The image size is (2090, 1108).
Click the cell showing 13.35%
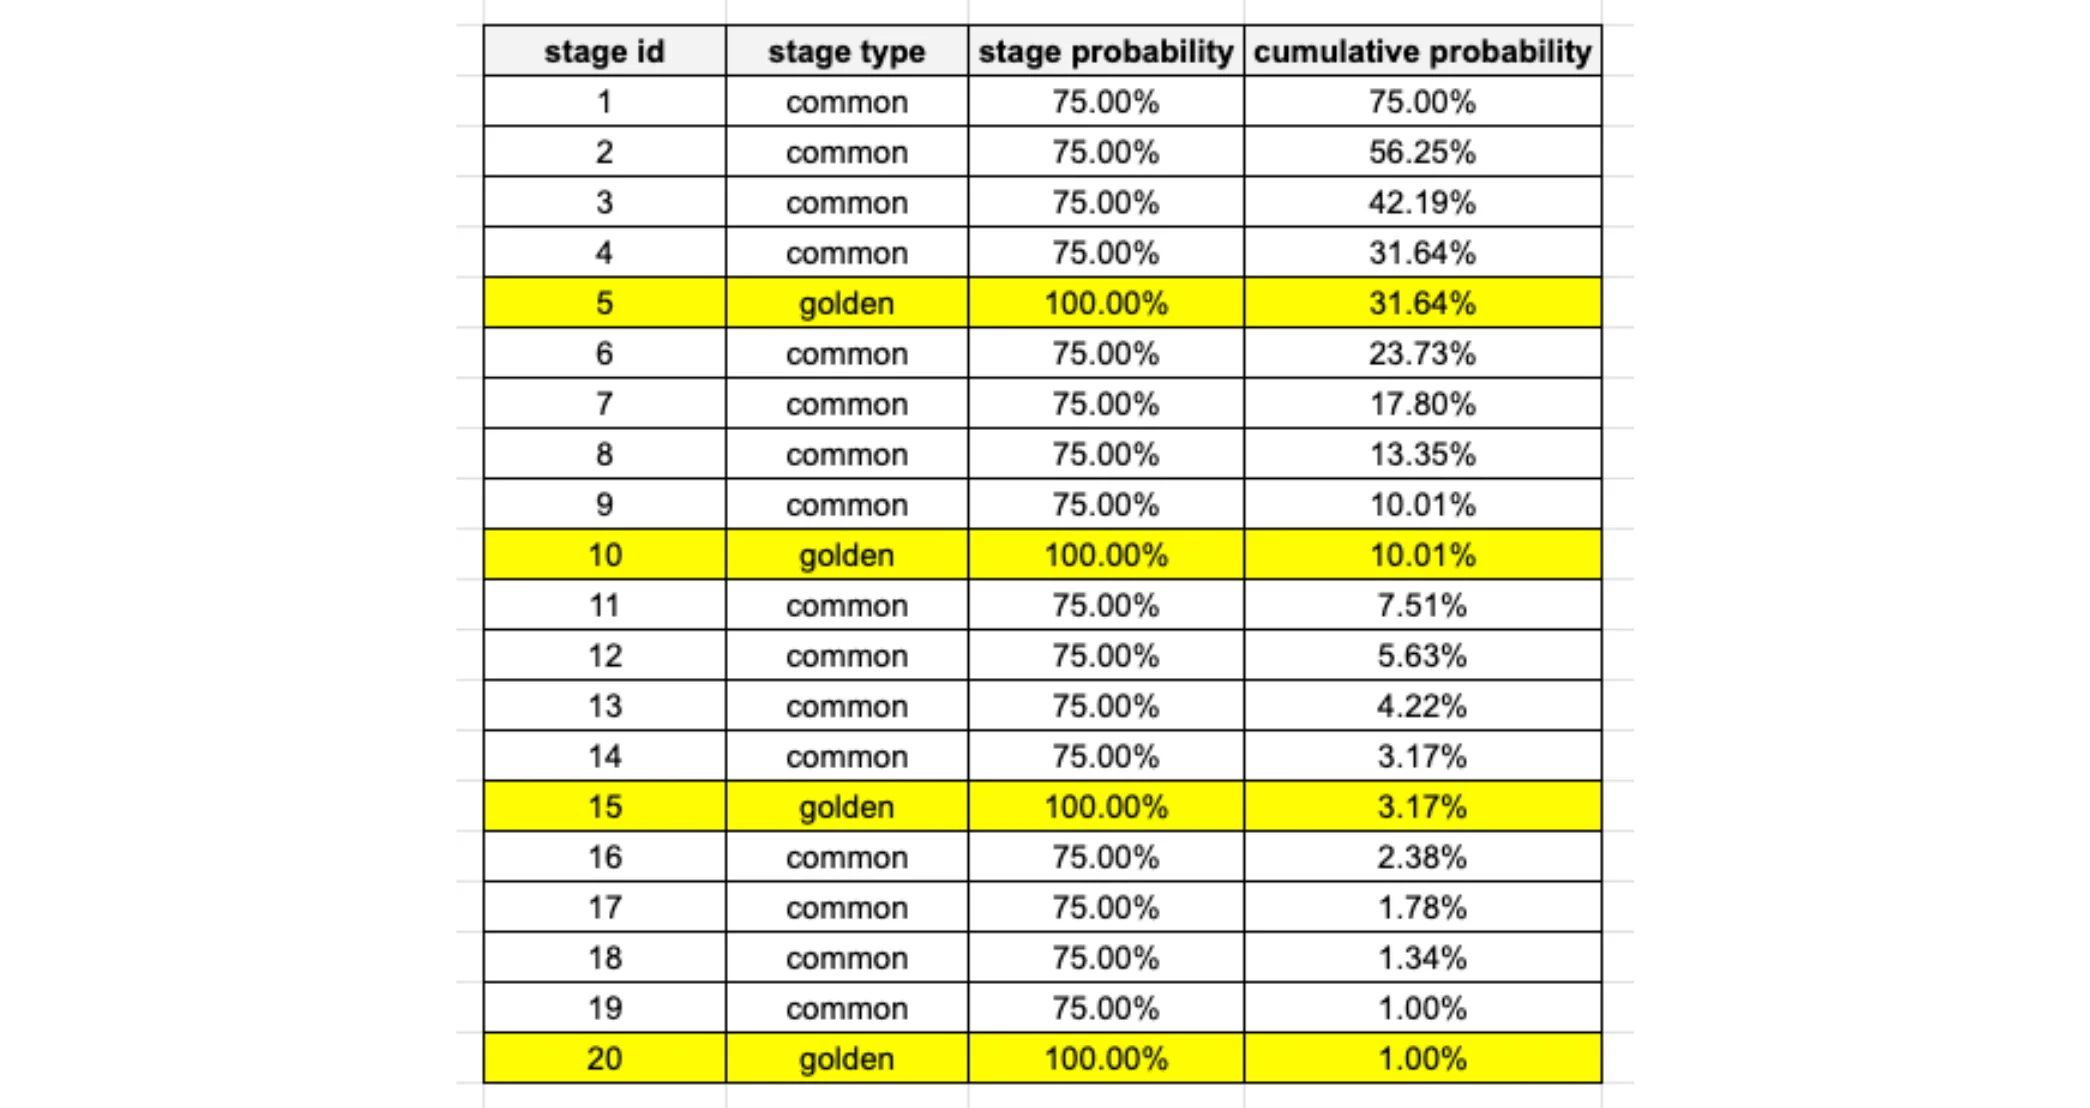point(1421,454)
